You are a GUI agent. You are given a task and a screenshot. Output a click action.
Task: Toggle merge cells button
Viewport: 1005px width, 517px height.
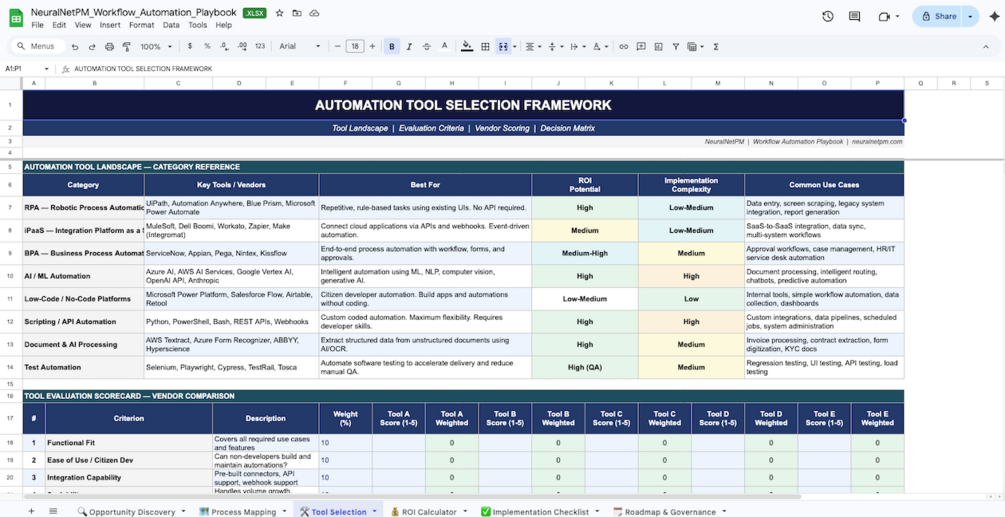point(503,47)
